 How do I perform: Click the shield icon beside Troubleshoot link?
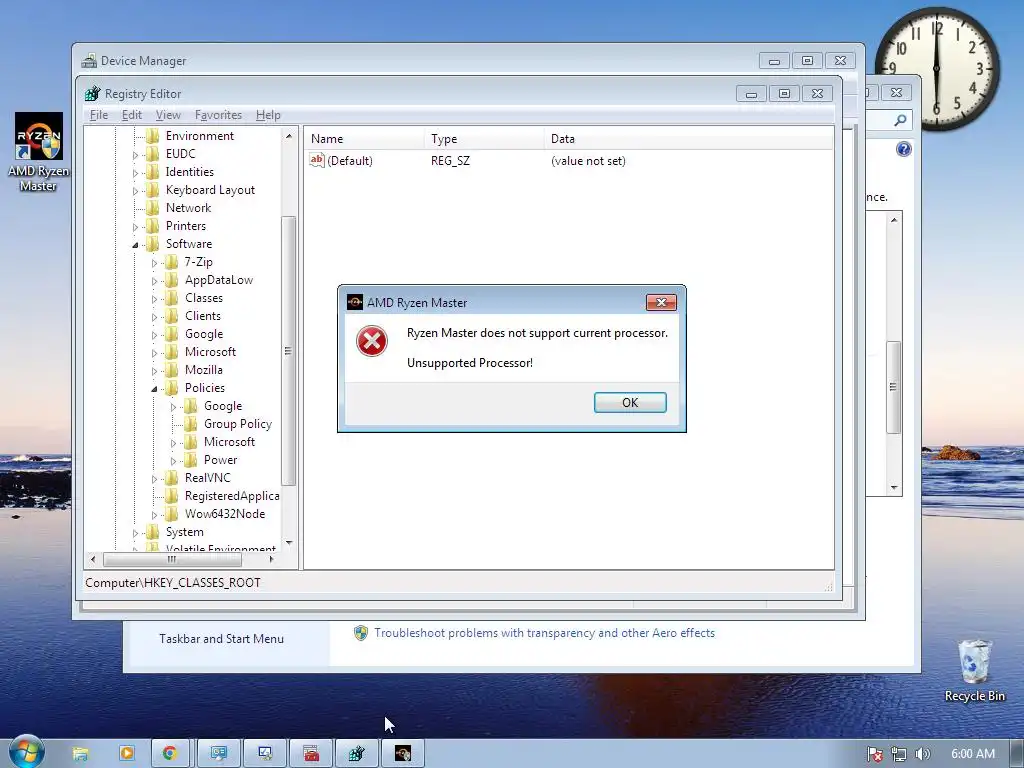pos(360,633)
